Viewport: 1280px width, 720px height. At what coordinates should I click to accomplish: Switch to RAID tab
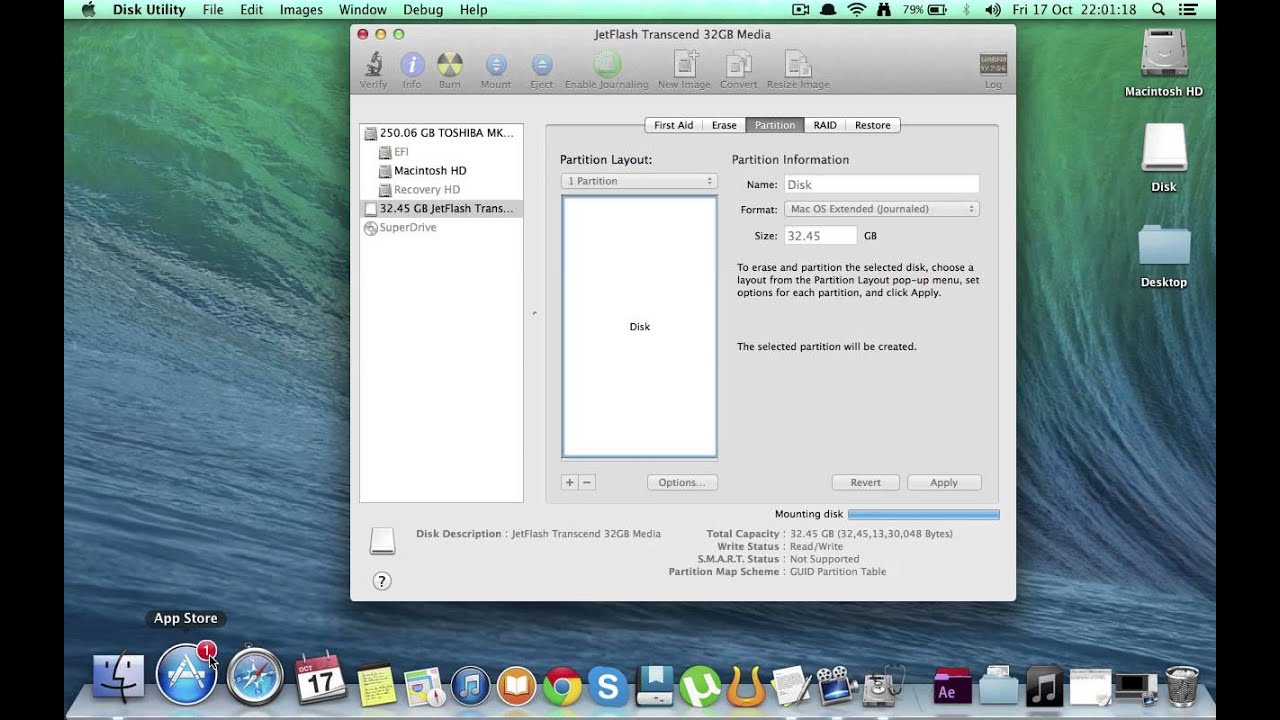[825, 125]
